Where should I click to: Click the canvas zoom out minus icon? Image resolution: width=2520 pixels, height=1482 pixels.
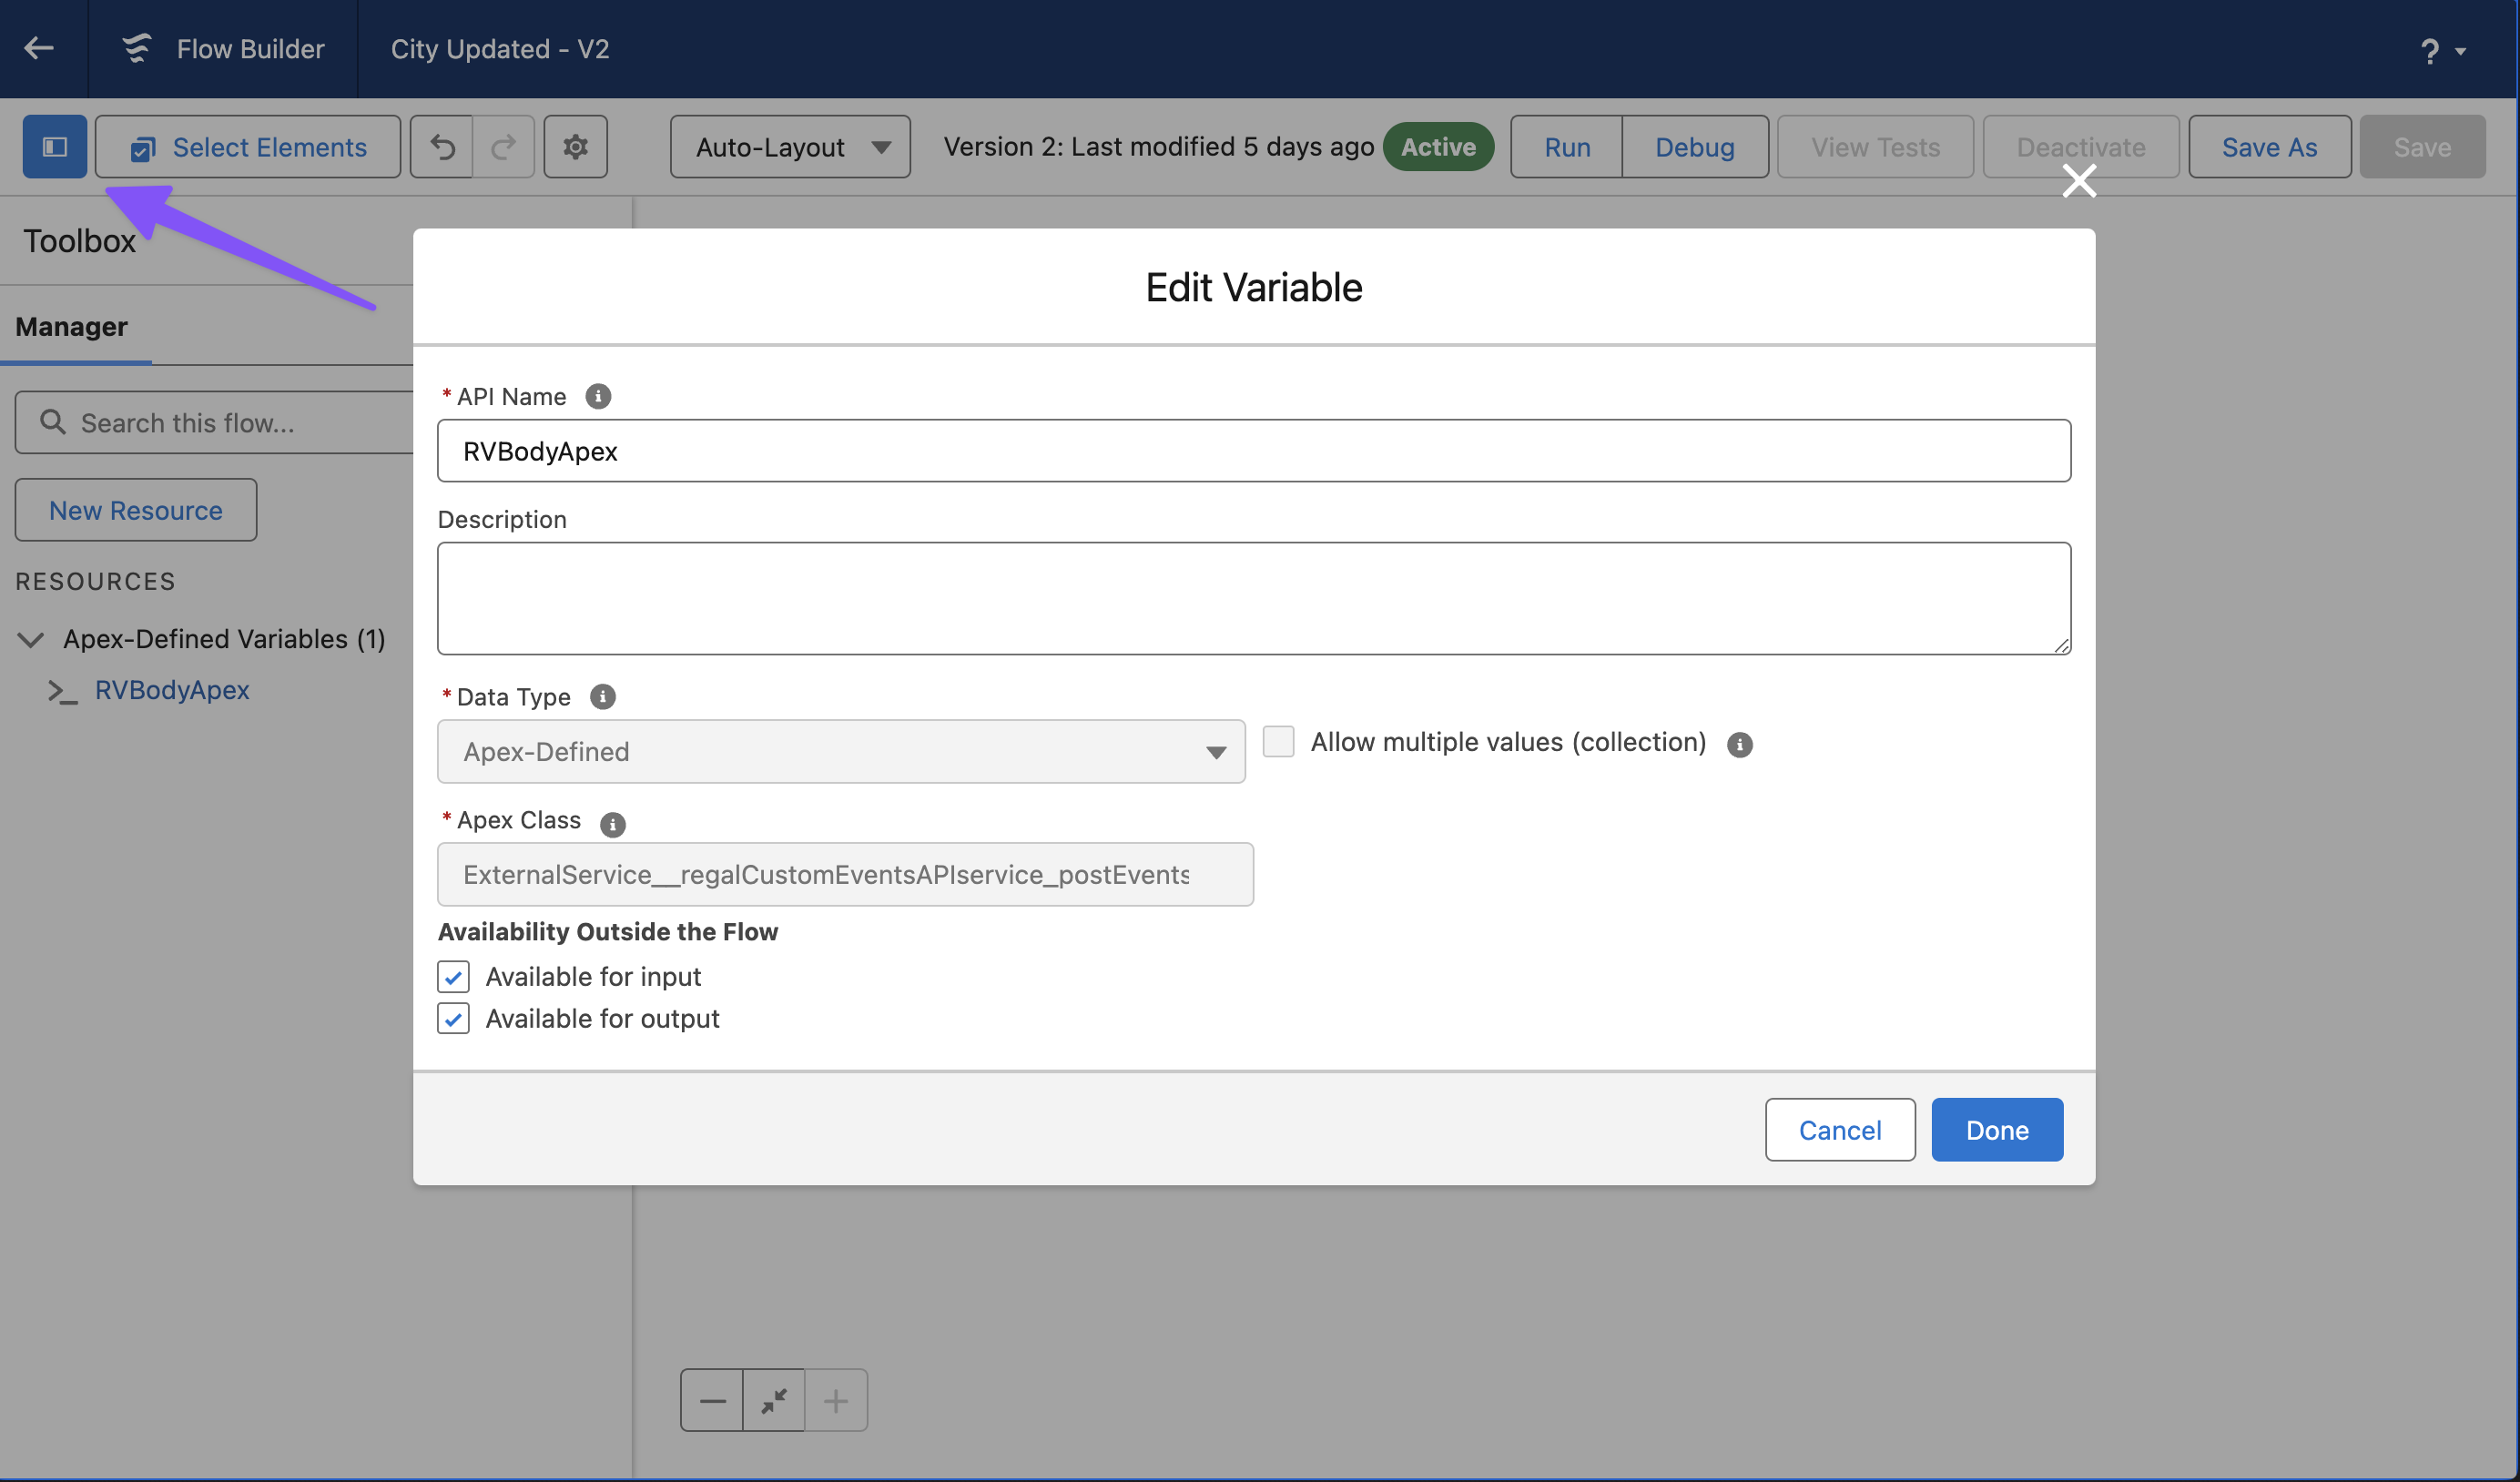(x=712, y=1401)
